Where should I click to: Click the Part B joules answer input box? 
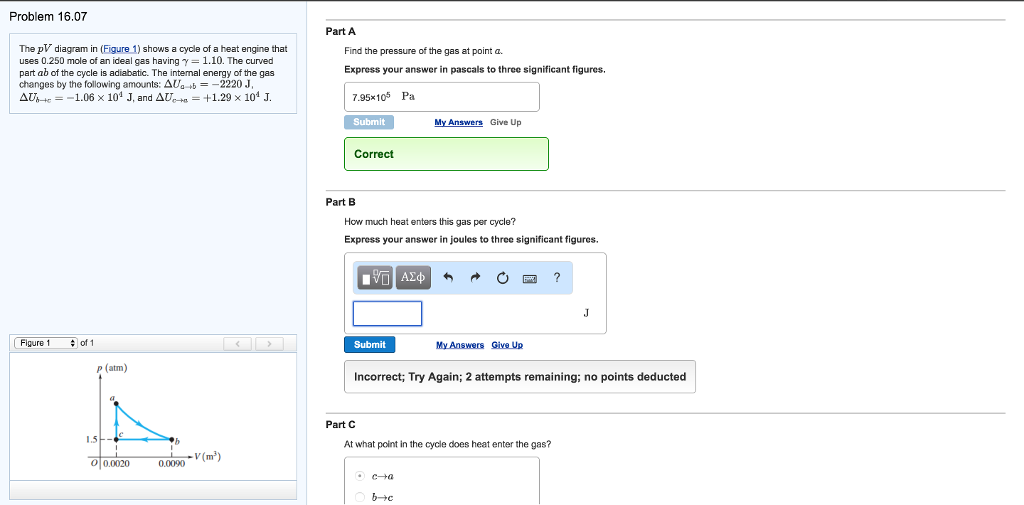pos(387,313)
